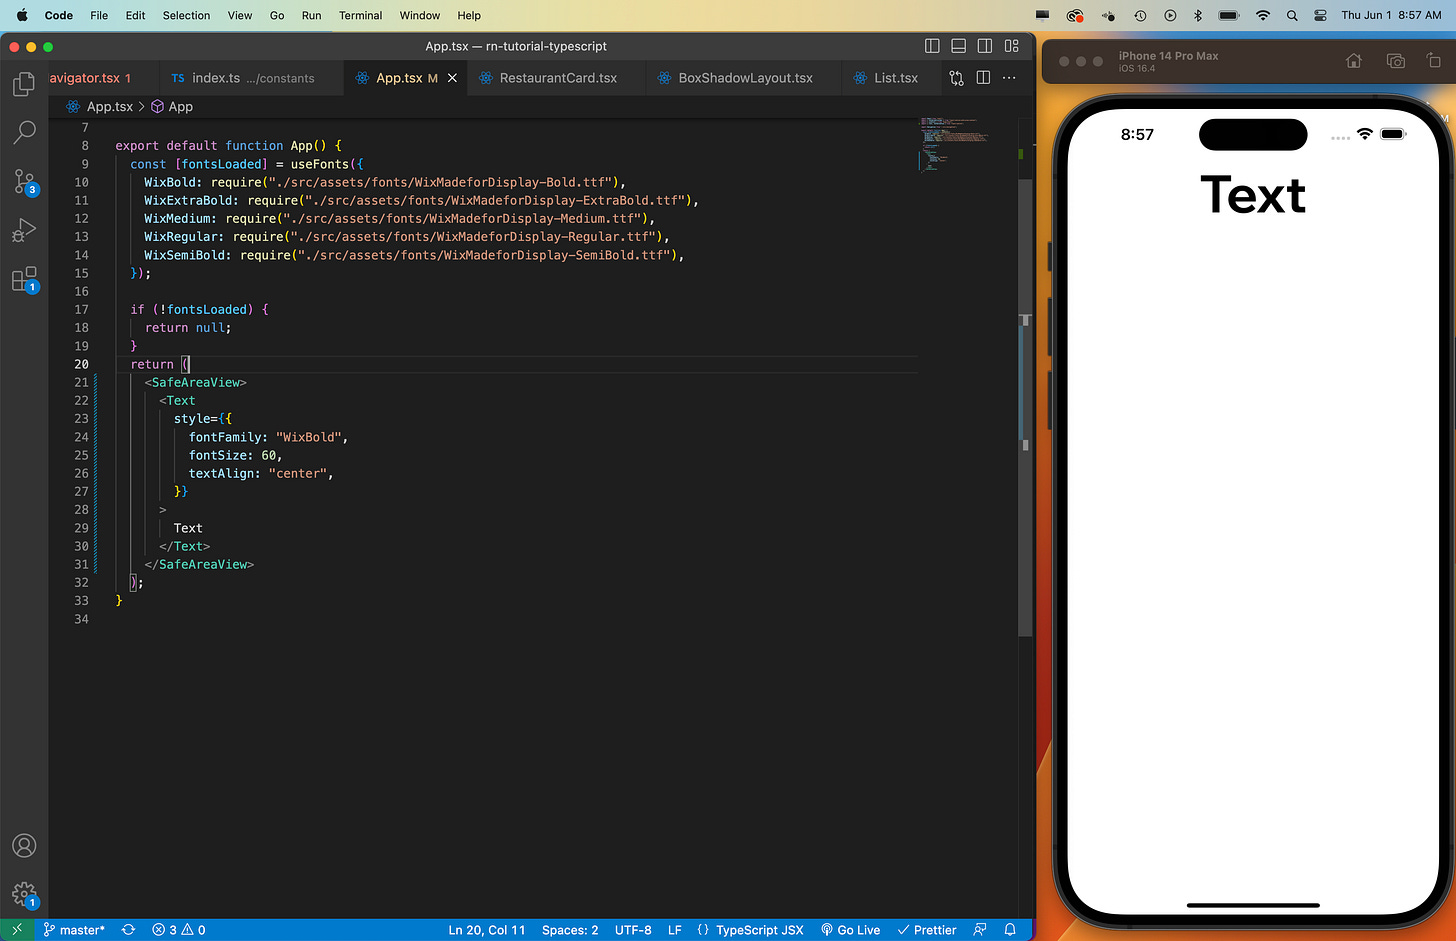Image resolution: width=1456 pixels, height=941 pixels.
Task: Open the Terminal menu
Action: point(360,15)
